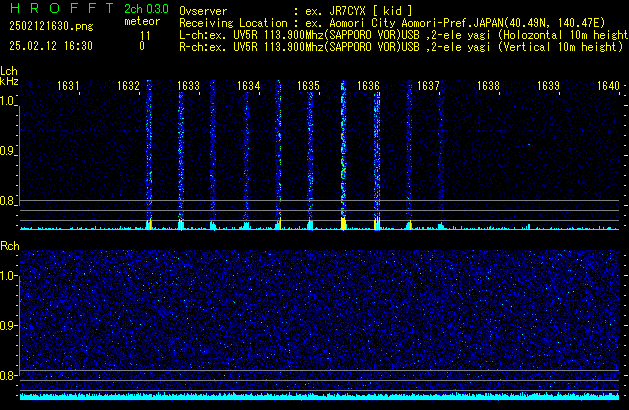Click the Rch 0.9 kHz axis label
Image resolution: width=629 pixels, height=410 pixels.
click(8, 325)
